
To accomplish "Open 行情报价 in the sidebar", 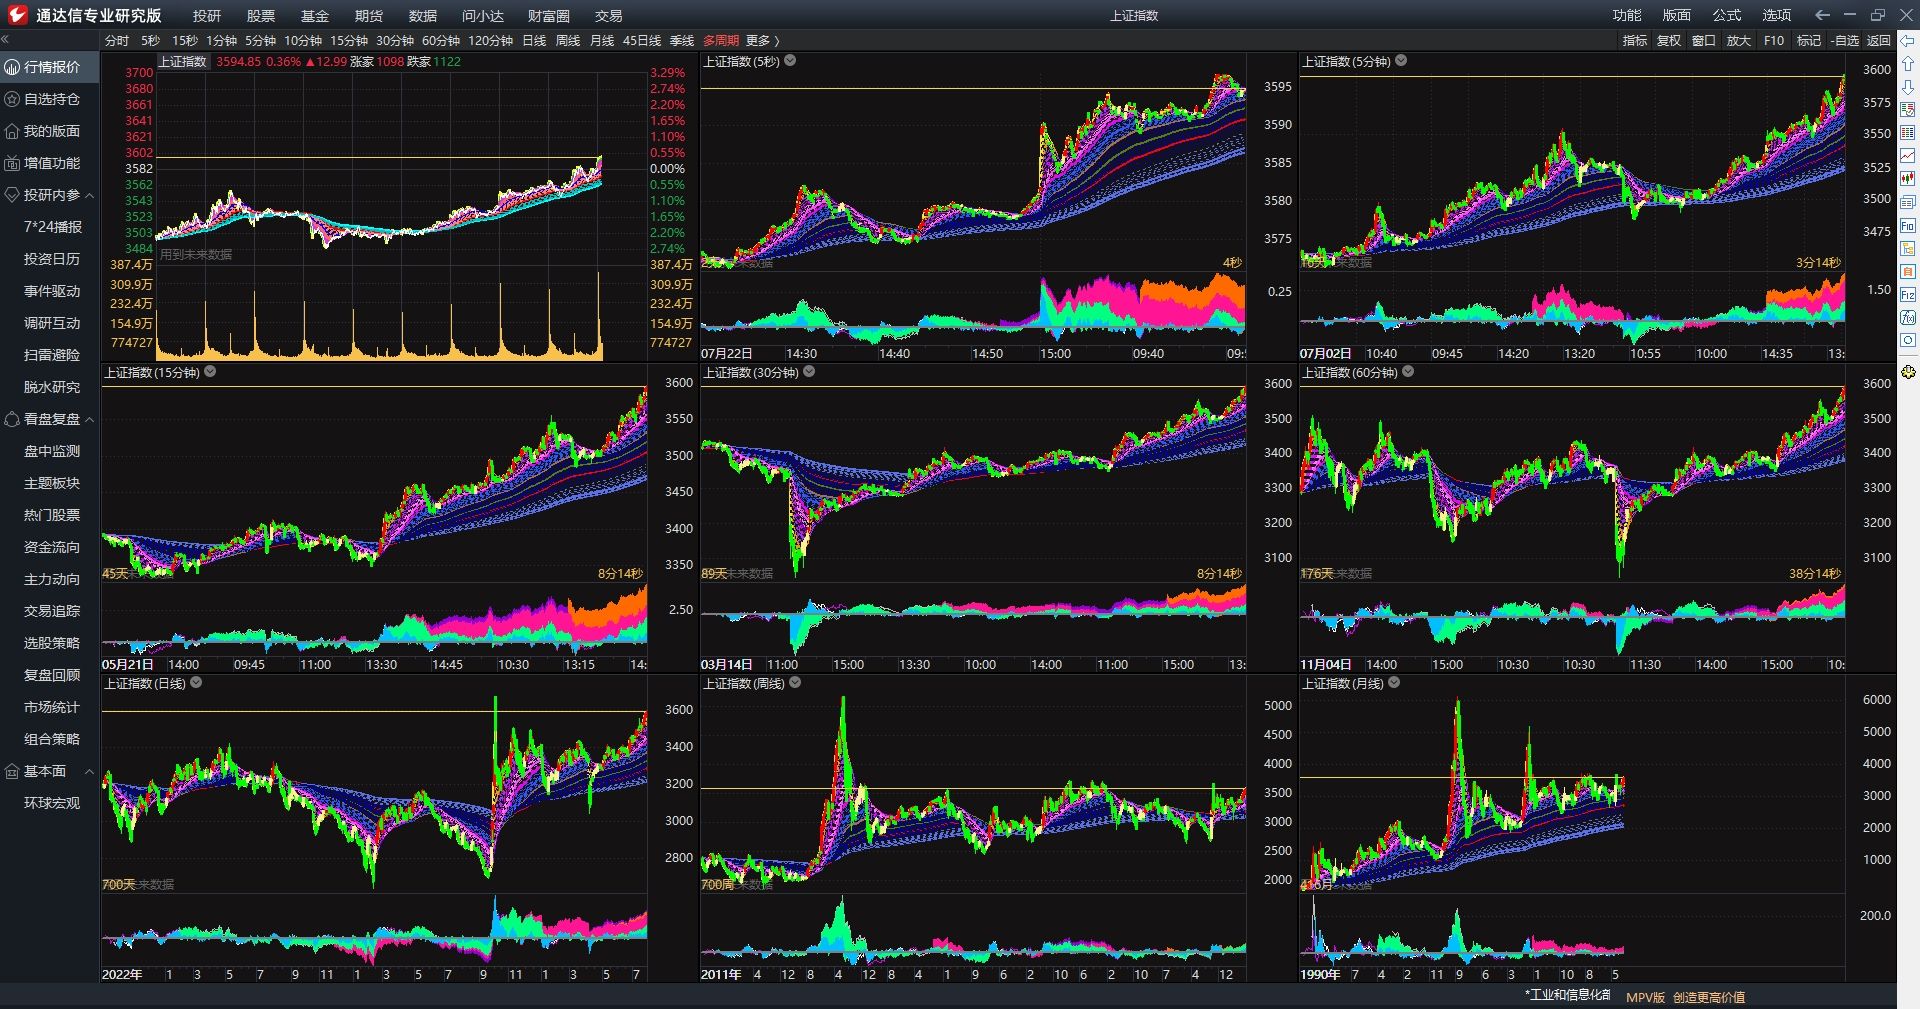I will [52, 67].
